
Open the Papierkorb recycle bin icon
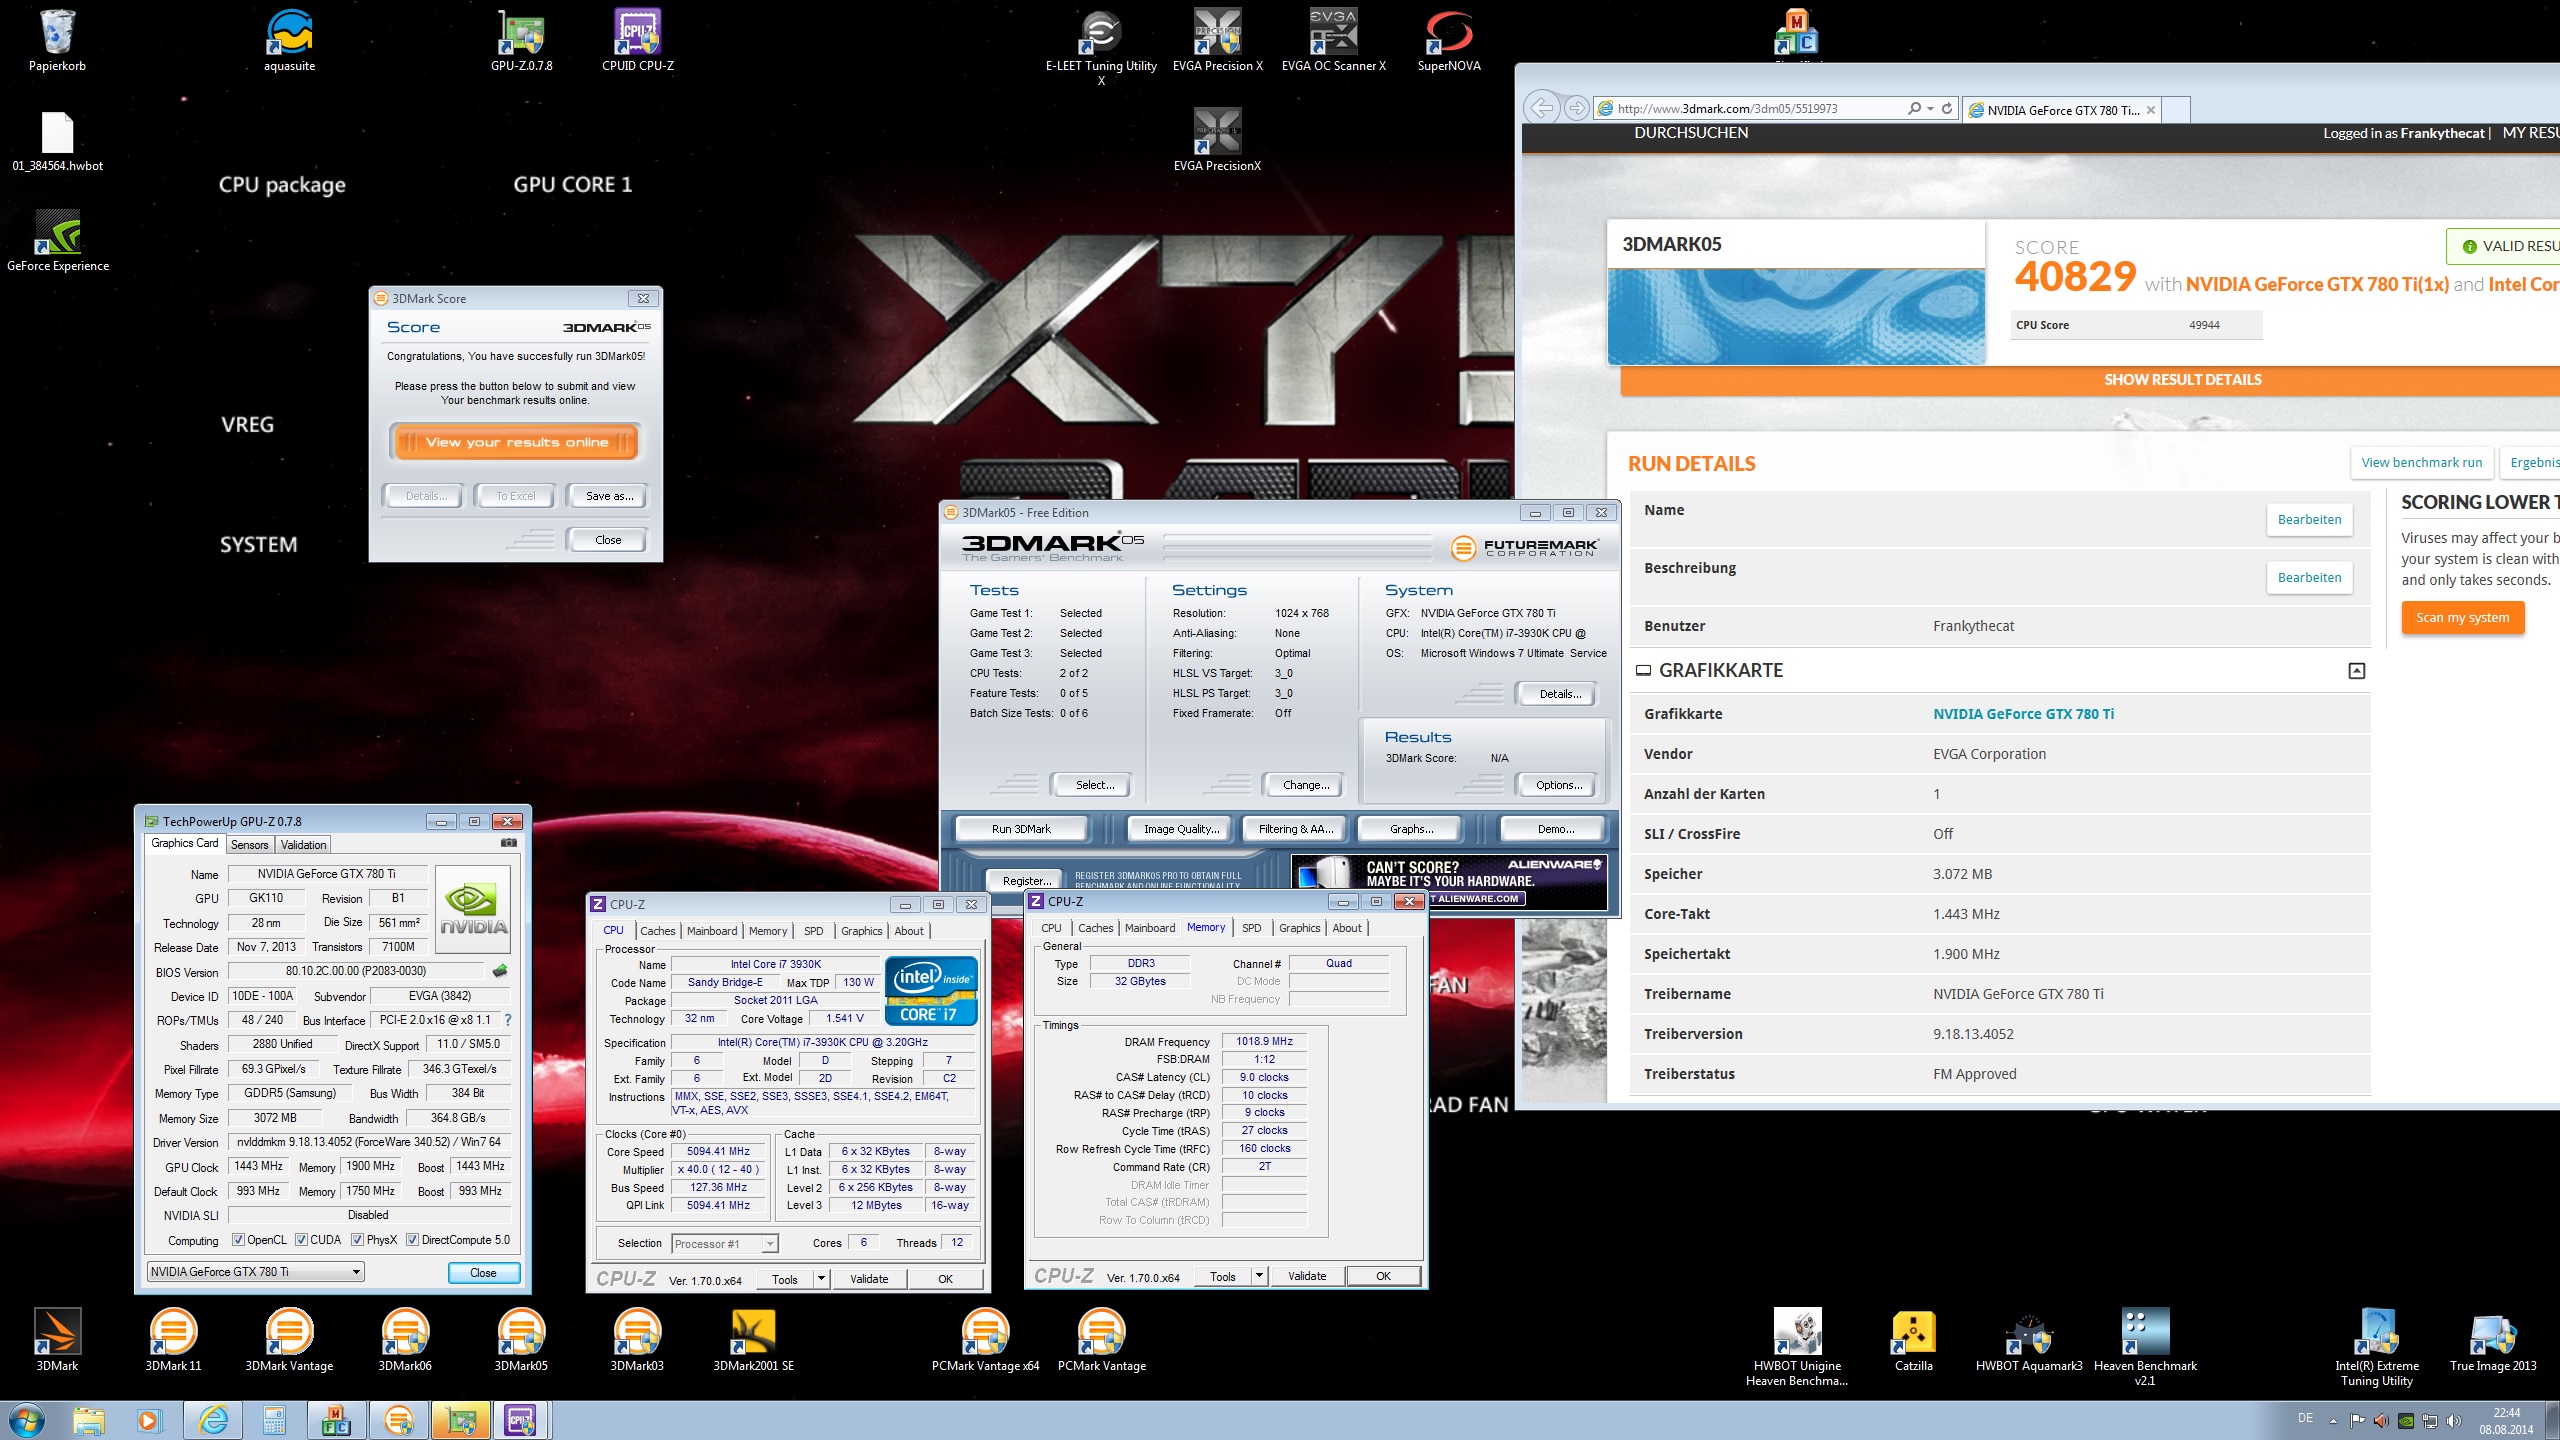pyautogui.click(x=57, y=40)
